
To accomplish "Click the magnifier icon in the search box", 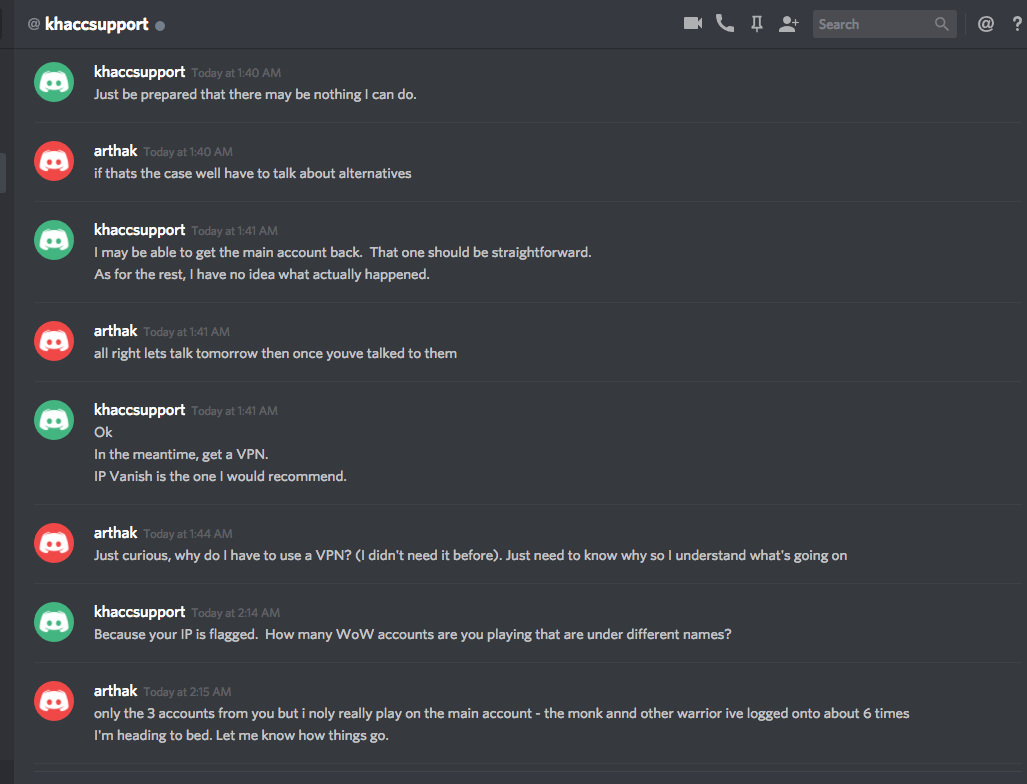I will tap(942, 24).
